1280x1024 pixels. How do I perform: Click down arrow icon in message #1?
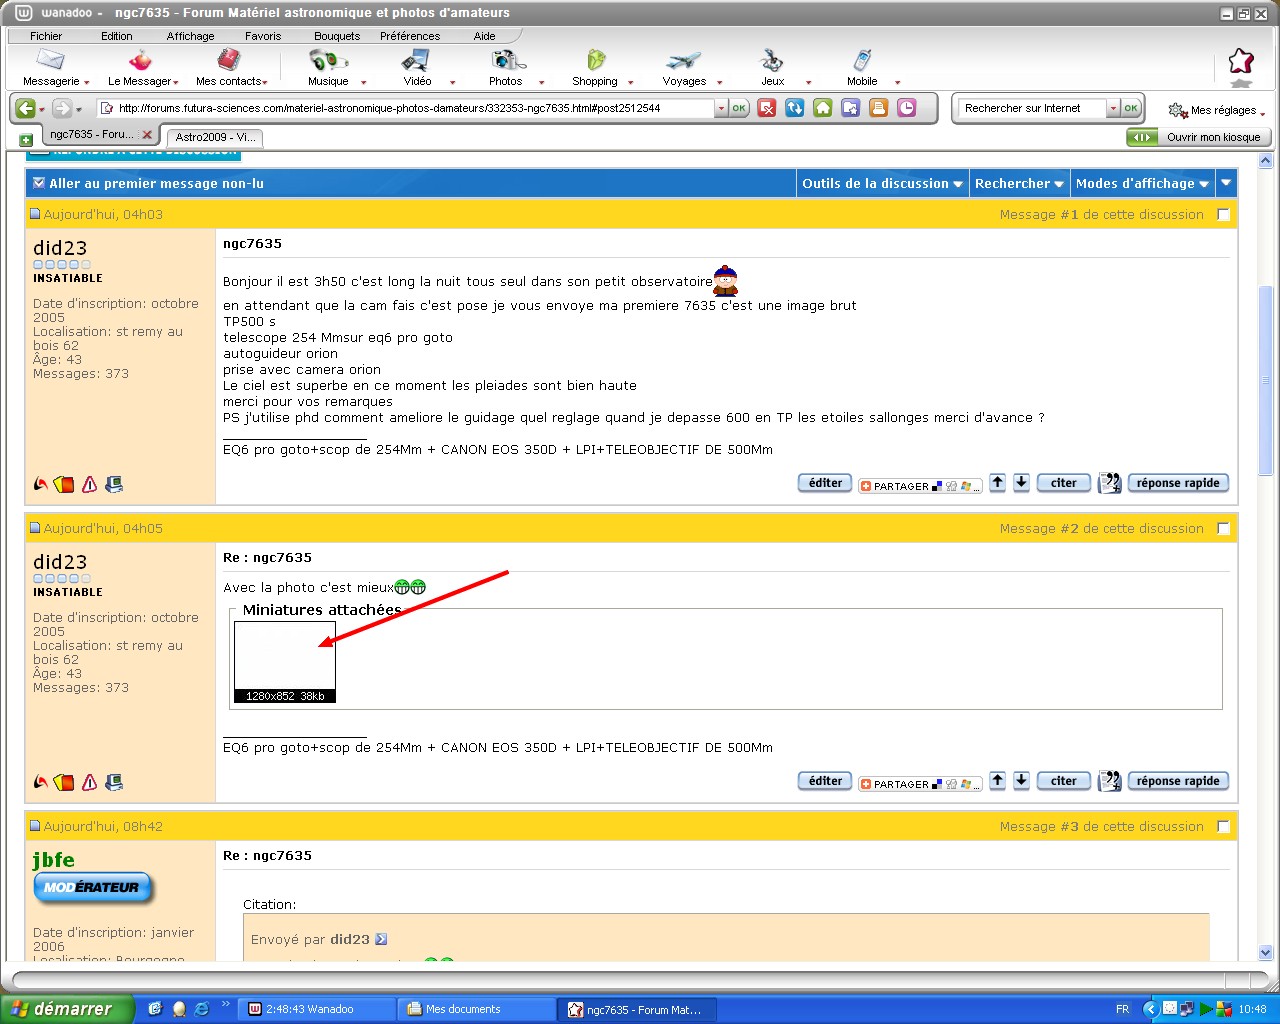click(1021, 483)
